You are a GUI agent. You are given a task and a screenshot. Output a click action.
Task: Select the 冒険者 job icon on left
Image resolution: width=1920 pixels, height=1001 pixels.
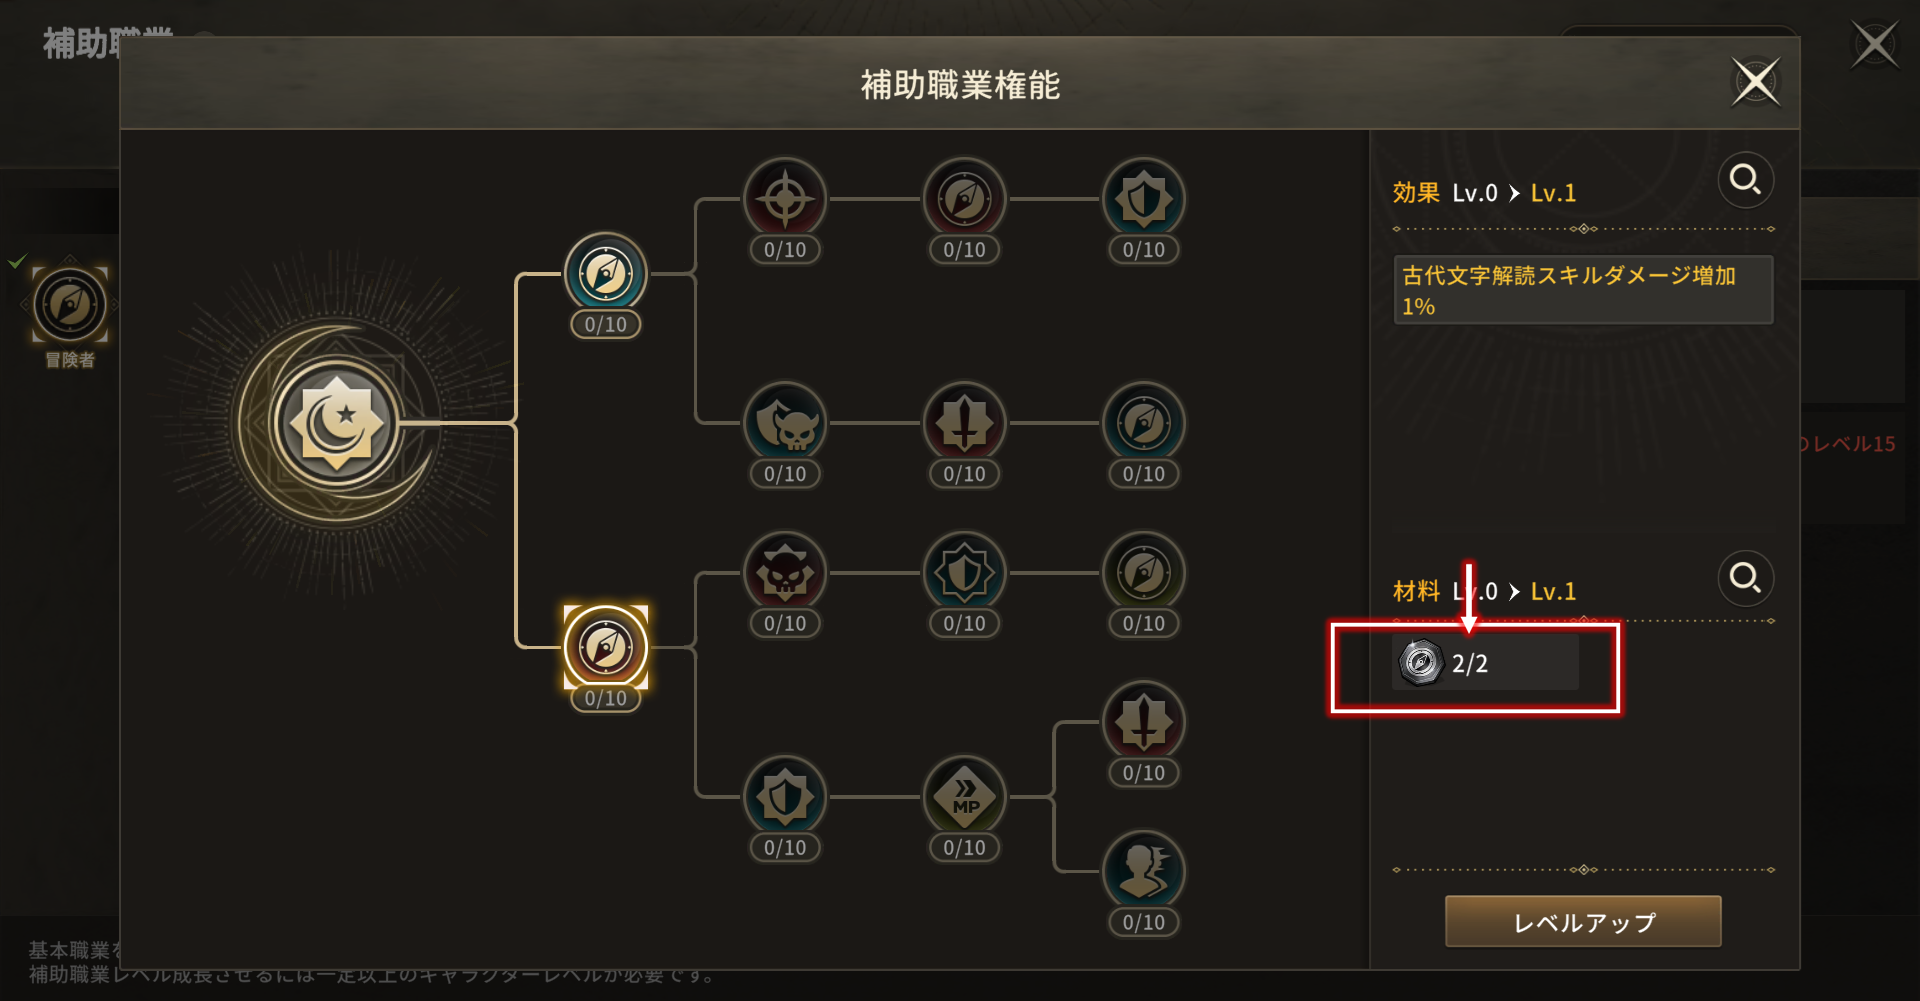70,304
